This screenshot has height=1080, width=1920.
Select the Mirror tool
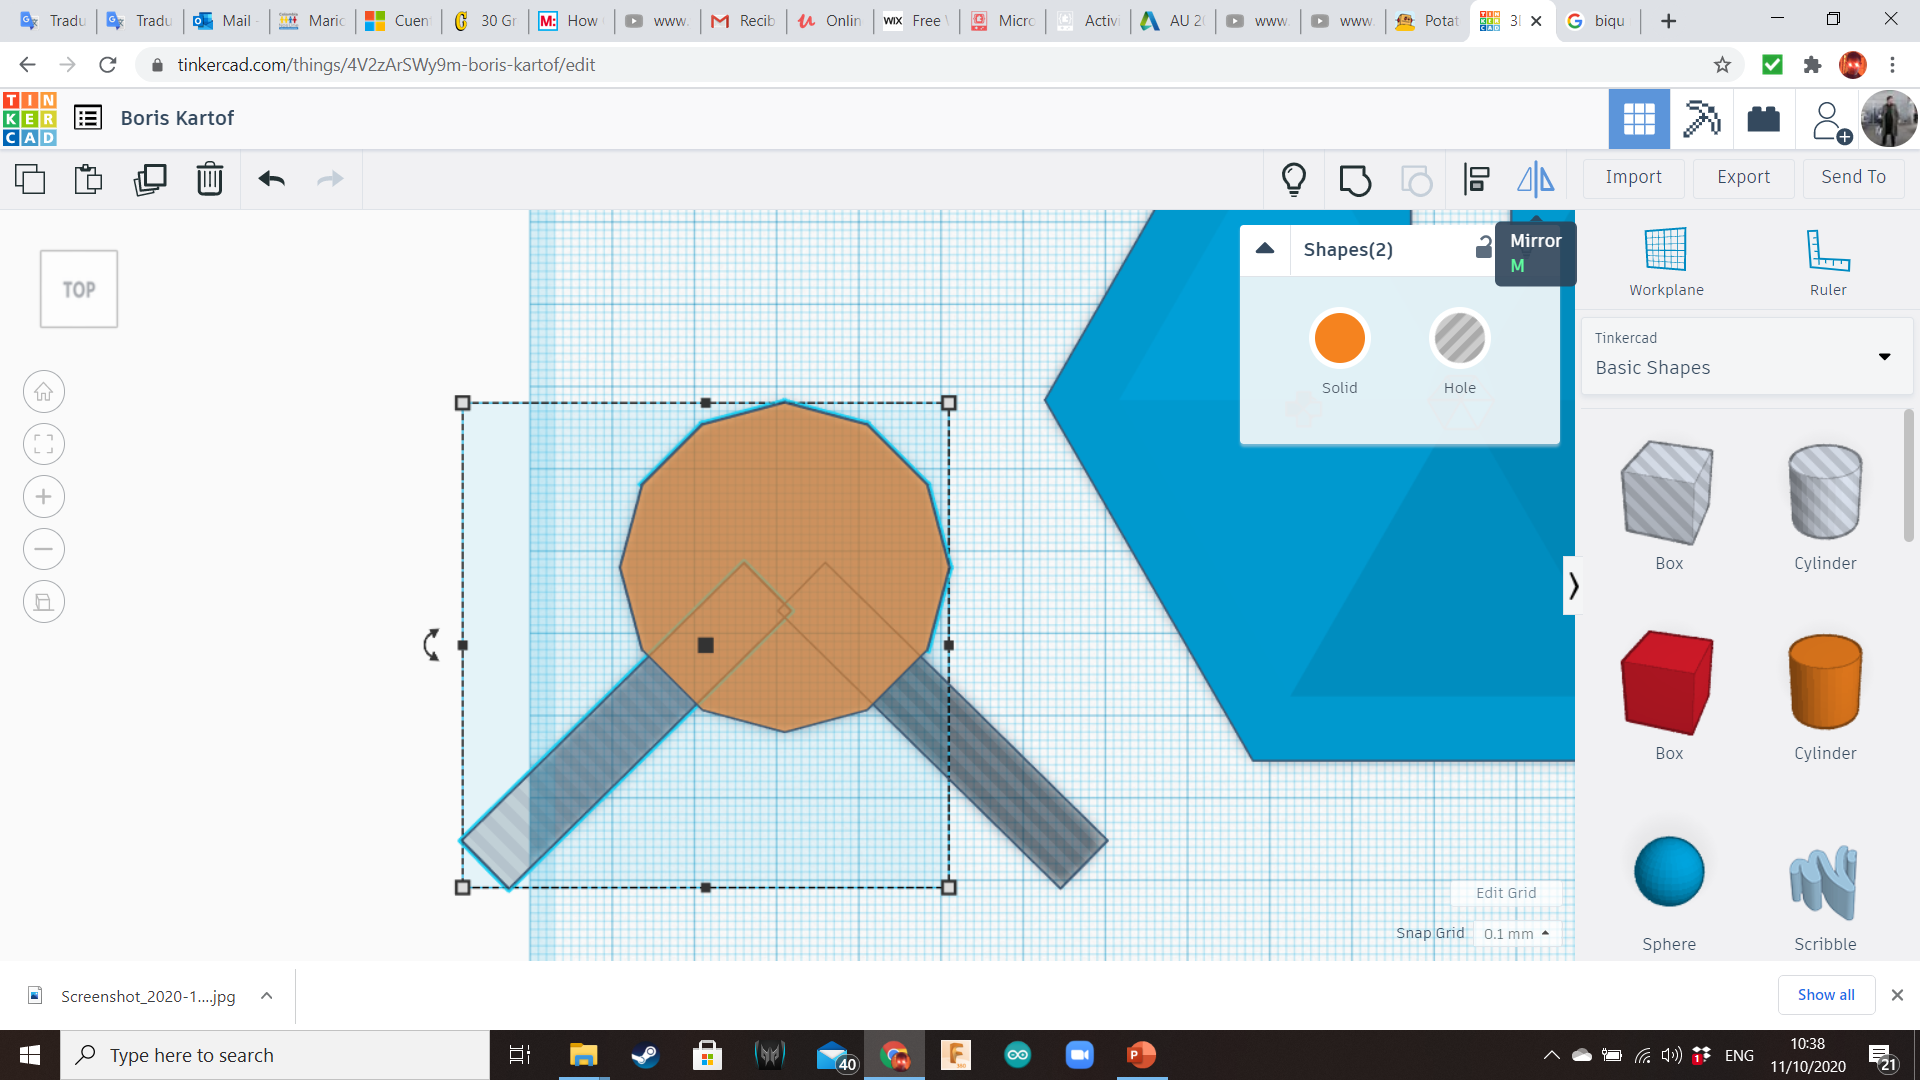pos(1534,177)
